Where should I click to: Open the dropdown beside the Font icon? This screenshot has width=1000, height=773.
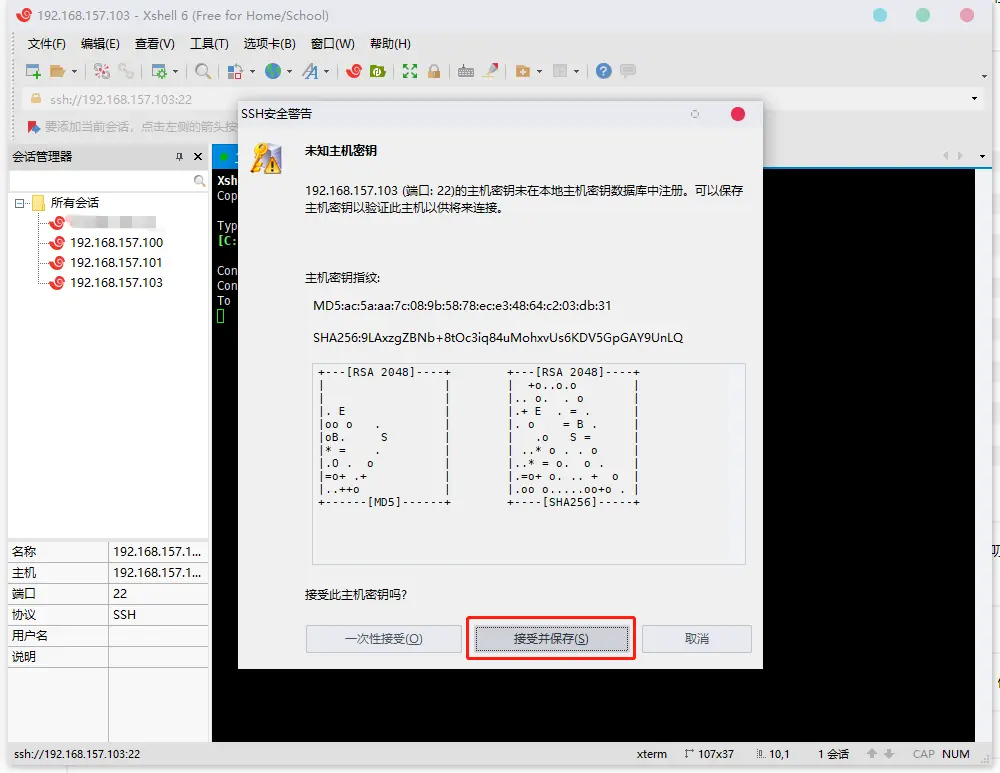point(327,71)
